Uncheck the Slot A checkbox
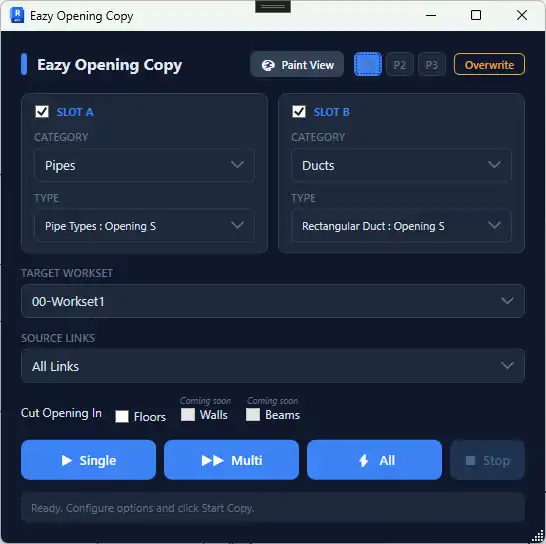The height and width of the screenshot is (544, 546). pyautogui.click(x=42, y=112)
